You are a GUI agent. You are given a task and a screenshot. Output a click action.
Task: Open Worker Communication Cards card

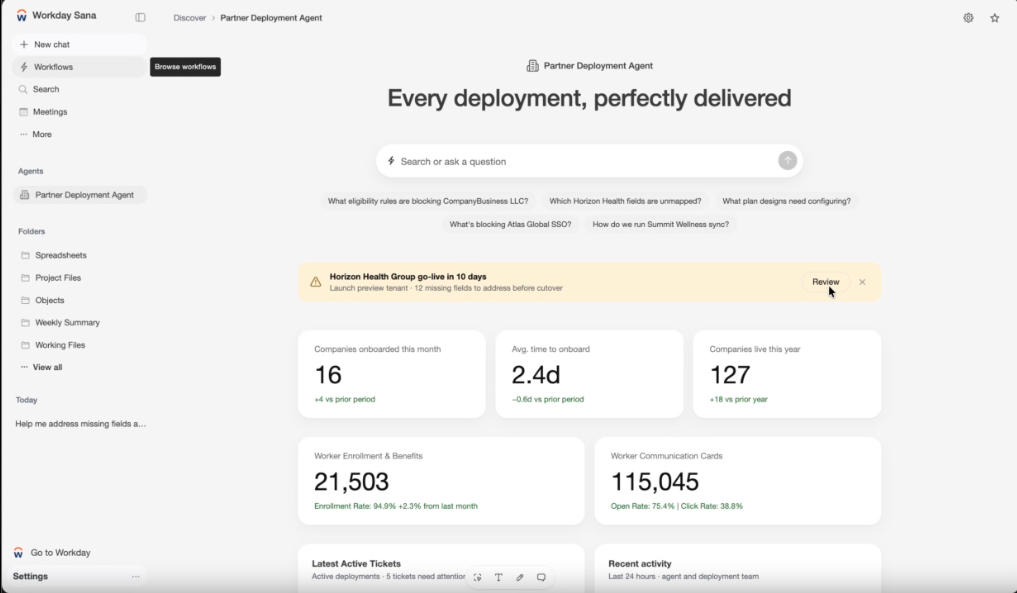pyautogui.click(x=737, y=481)
